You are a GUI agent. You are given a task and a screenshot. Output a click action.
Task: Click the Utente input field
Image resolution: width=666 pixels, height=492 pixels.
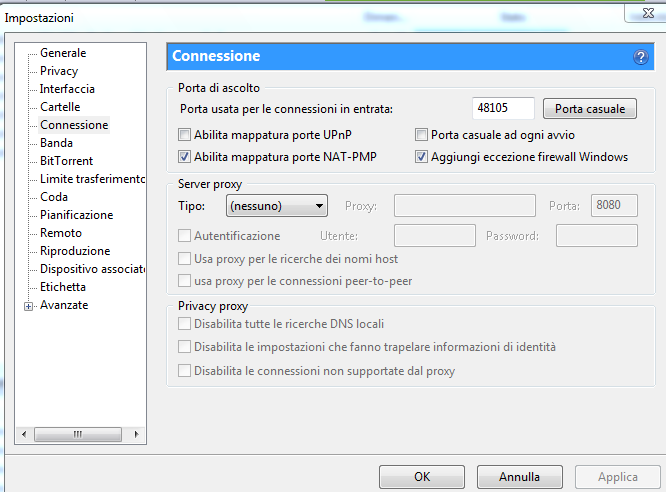(435, 236)
